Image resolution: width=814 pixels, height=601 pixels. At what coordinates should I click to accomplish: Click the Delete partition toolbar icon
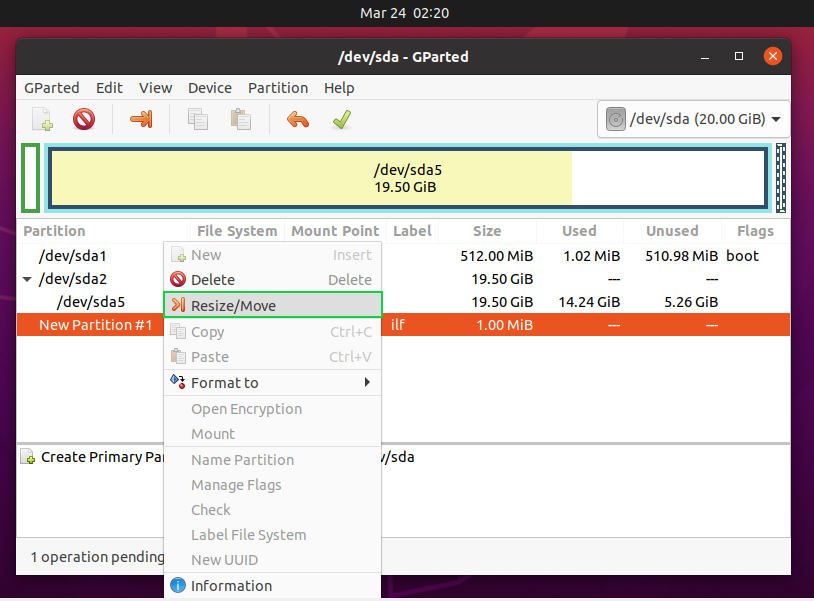pos(84,119)
